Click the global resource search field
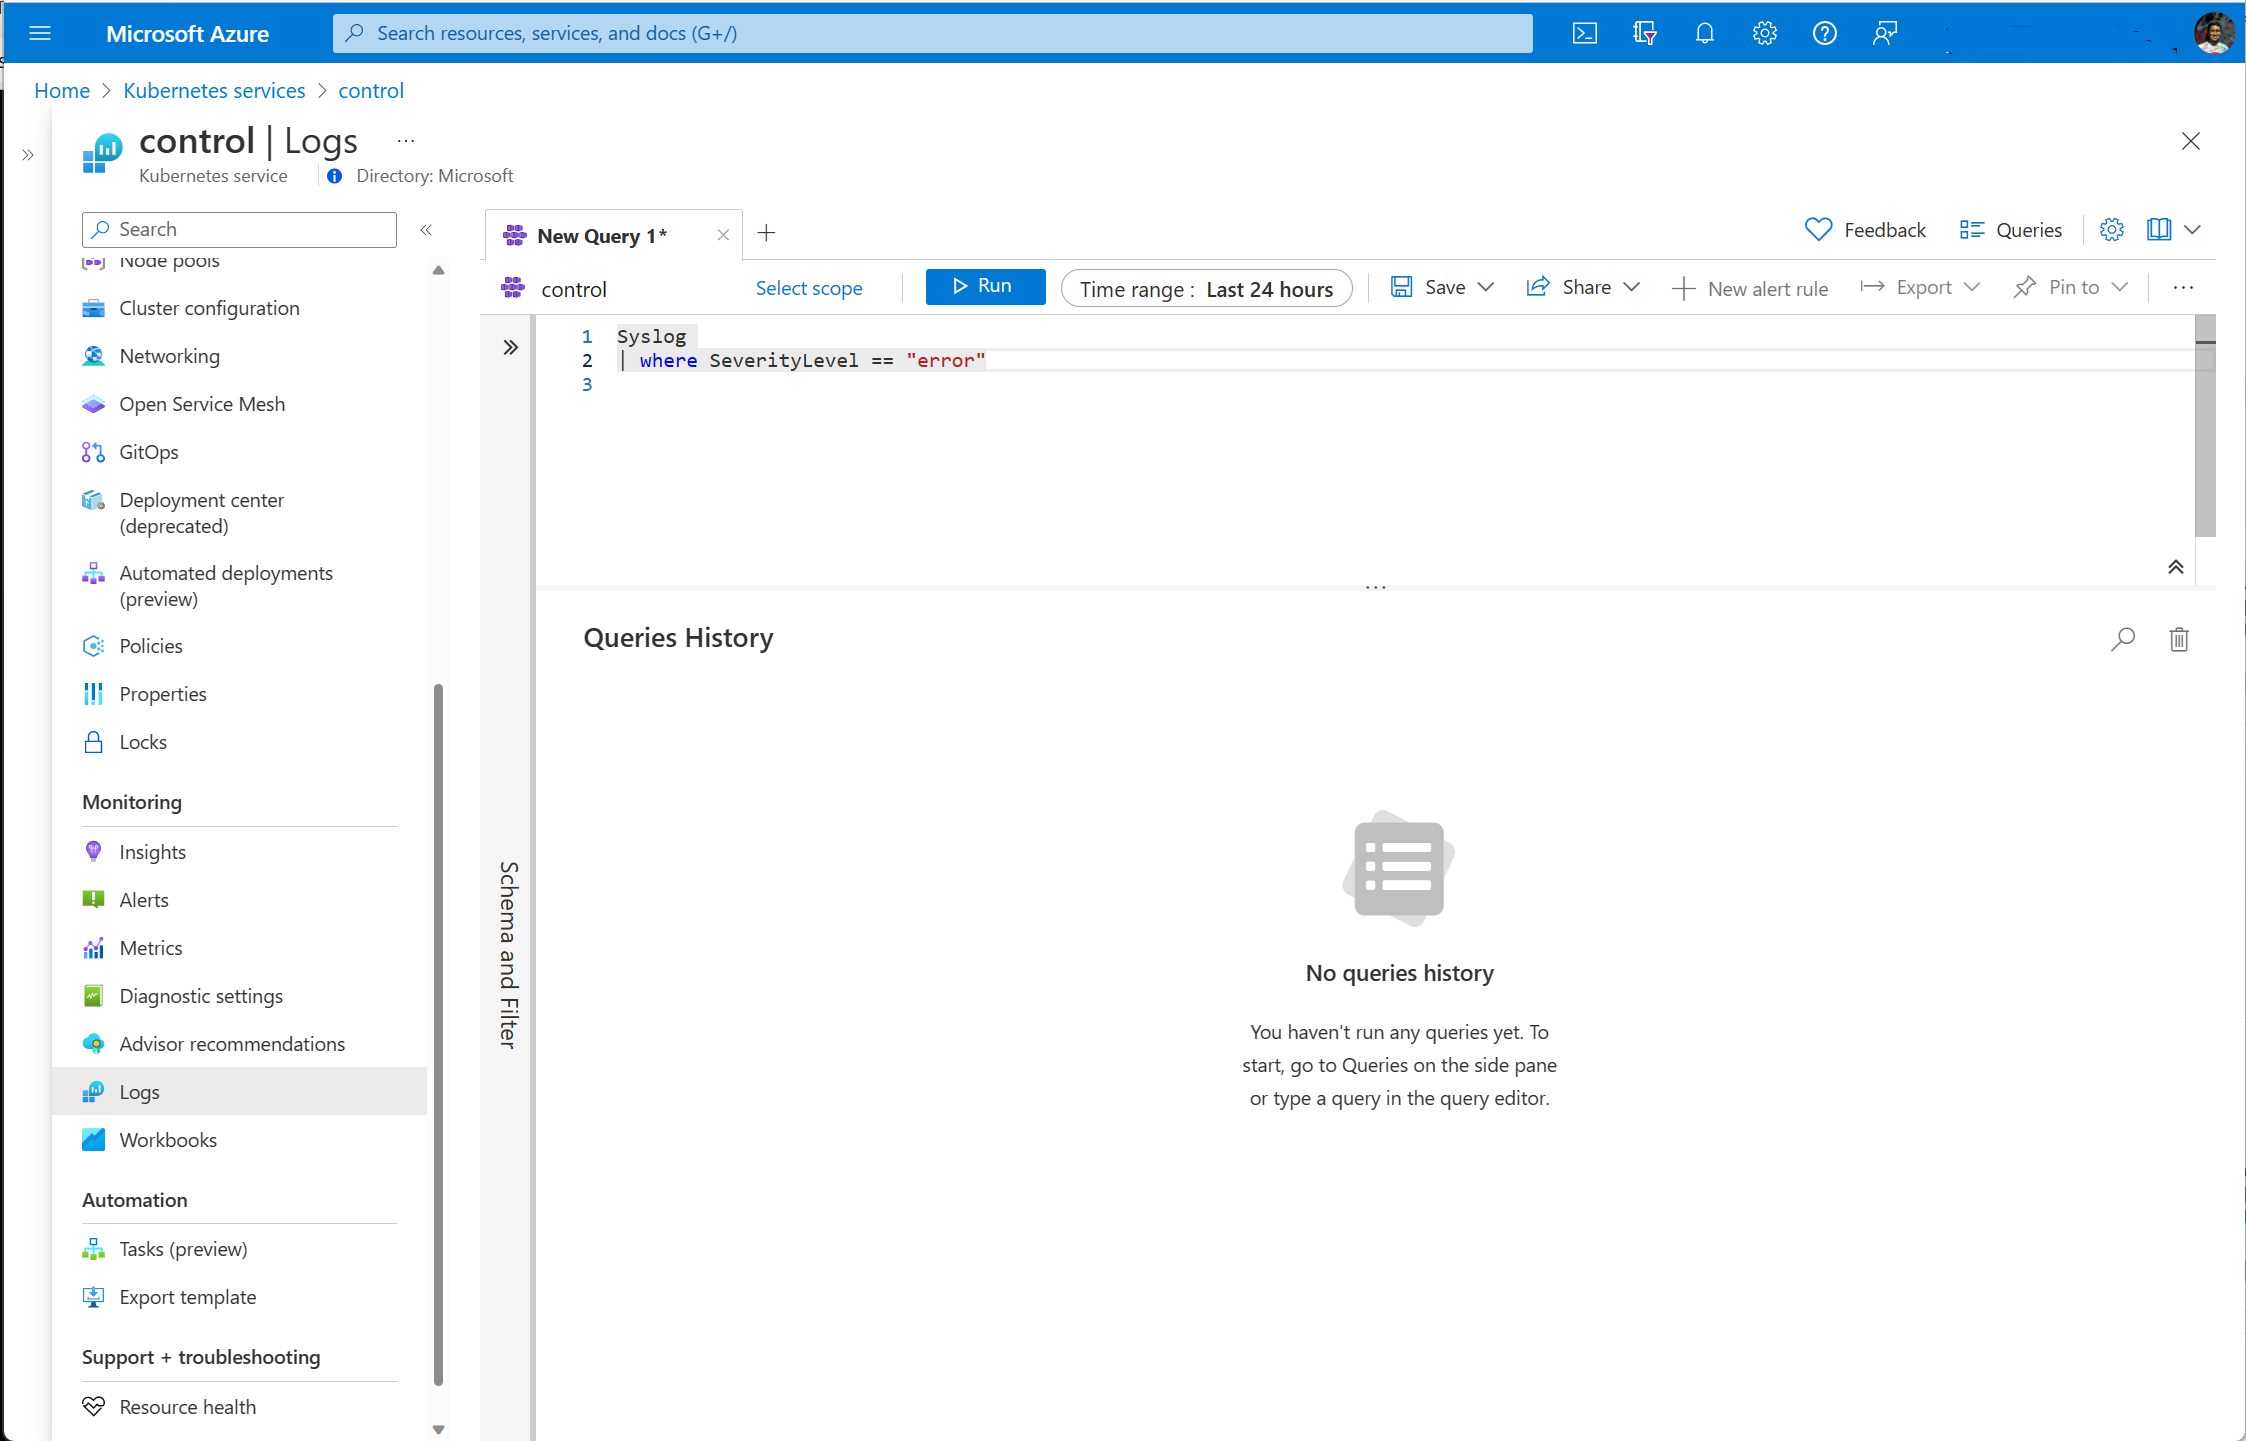This screenshot has width=2246, height=1441. click(931, 33)
